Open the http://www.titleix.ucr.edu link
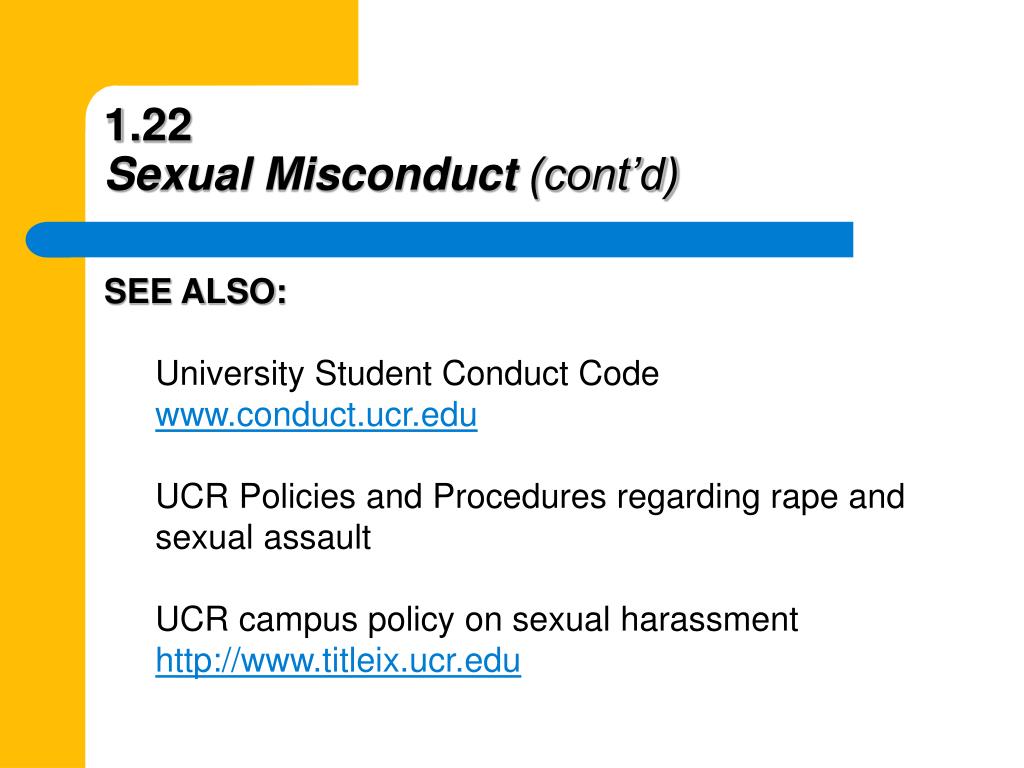Image resolution: width=1024 pixels, height=768 pixels. pyautogui.click(x=338, y=660)
